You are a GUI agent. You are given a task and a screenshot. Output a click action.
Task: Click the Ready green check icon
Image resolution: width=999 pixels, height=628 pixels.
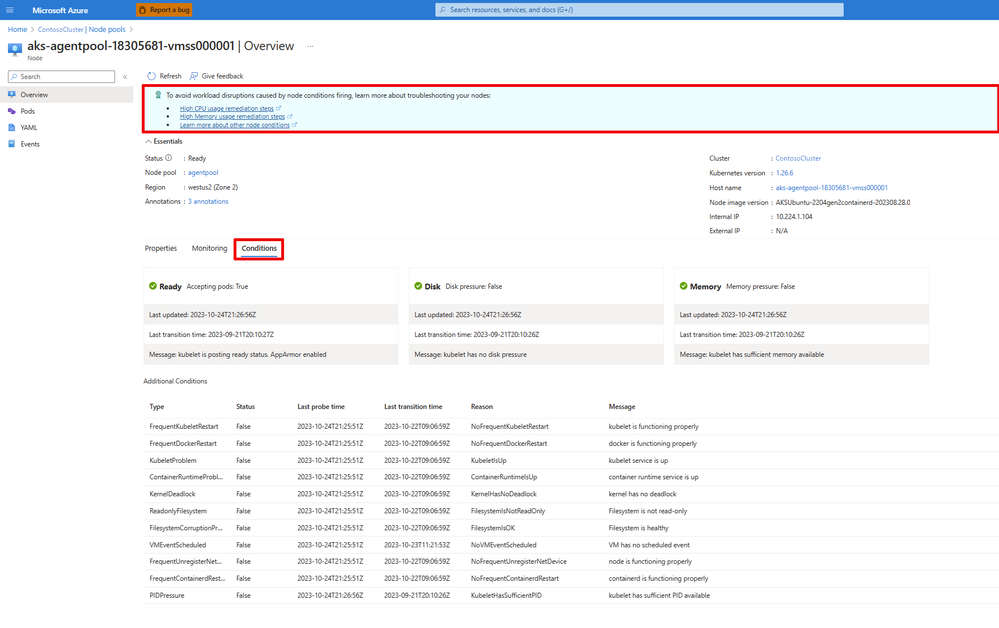(153, 286)
